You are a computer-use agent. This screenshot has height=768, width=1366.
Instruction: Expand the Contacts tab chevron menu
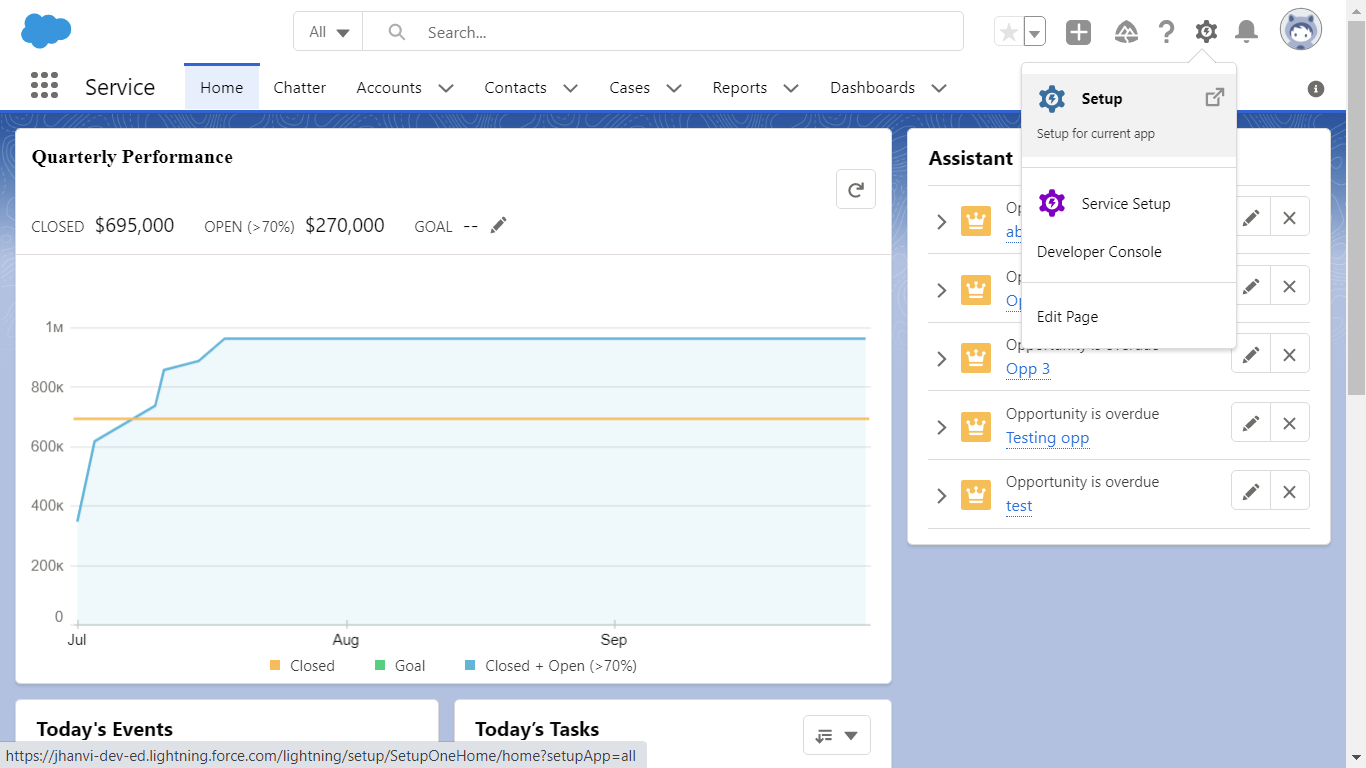(570, 88)
